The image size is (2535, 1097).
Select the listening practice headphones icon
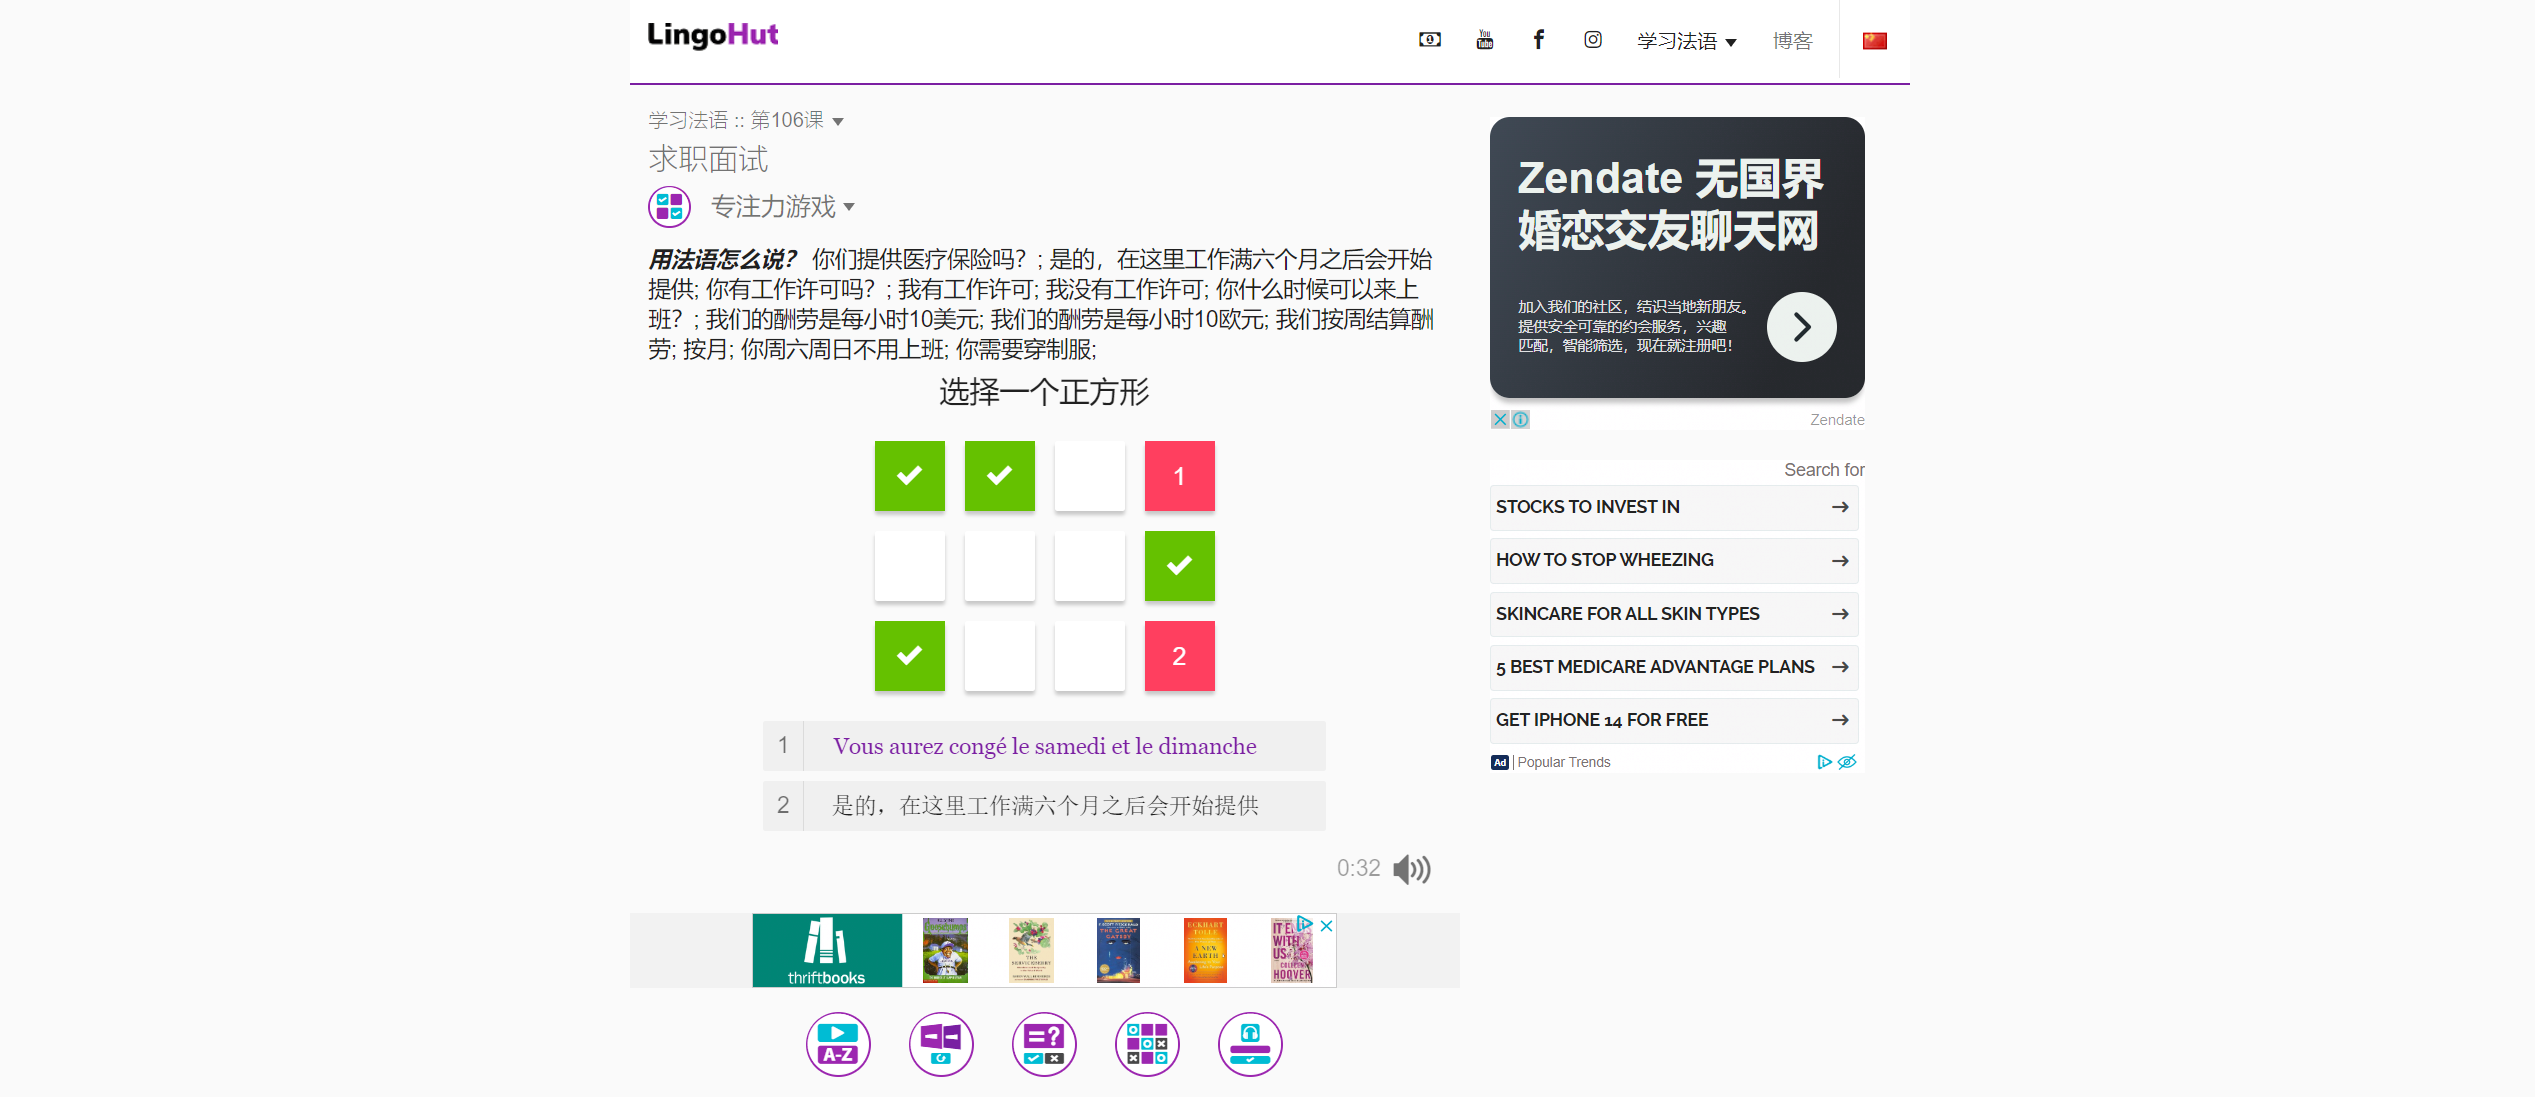tap(1250, 1044)
